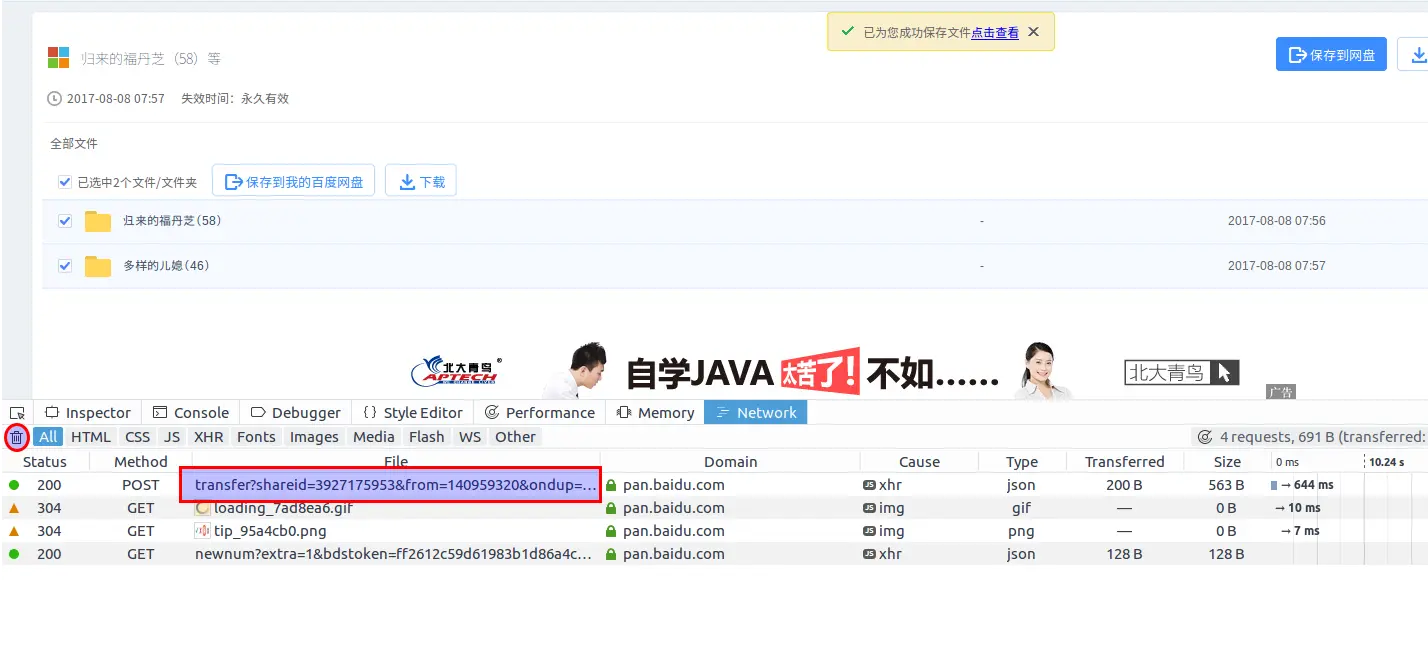The height and width of the screenshot is (648, 1428).
Task: Uncheck 已选中2个文件/文件夹 checkbox
Action: pyautogui.click(x=64, y=181)
